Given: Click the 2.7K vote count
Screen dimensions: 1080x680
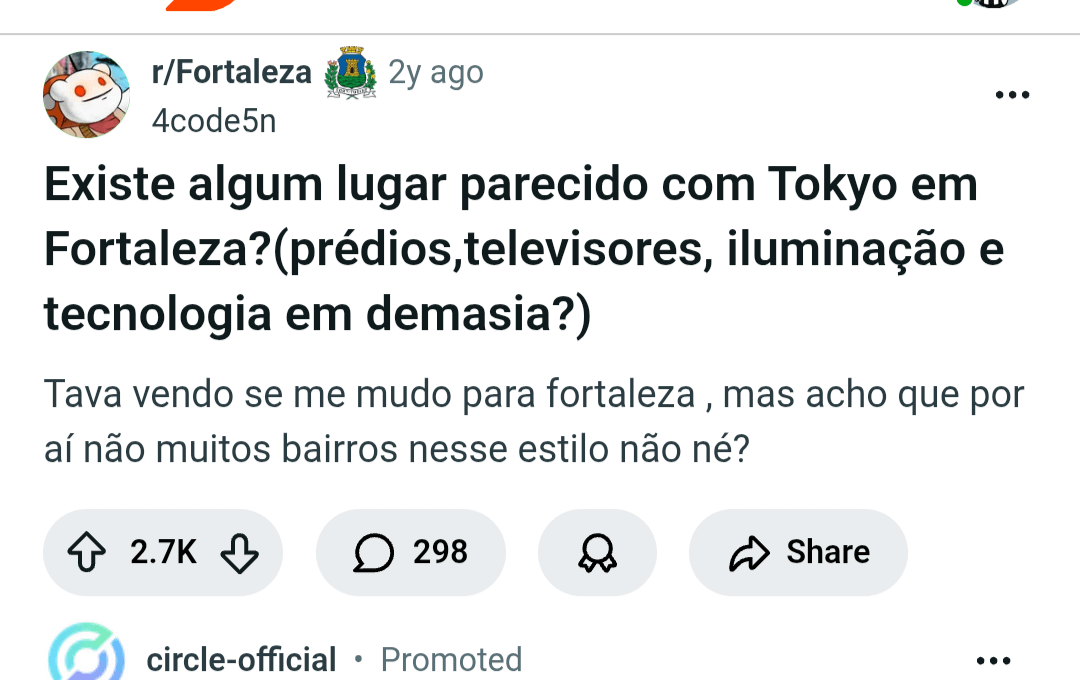Looking at the screenshot, I should (x=164, y=553).
